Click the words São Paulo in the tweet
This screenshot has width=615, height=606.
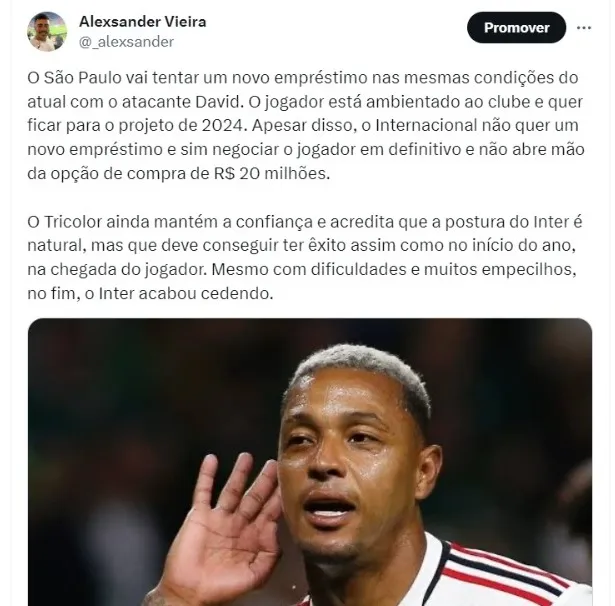pyautogui.click(x=83, y=78)
